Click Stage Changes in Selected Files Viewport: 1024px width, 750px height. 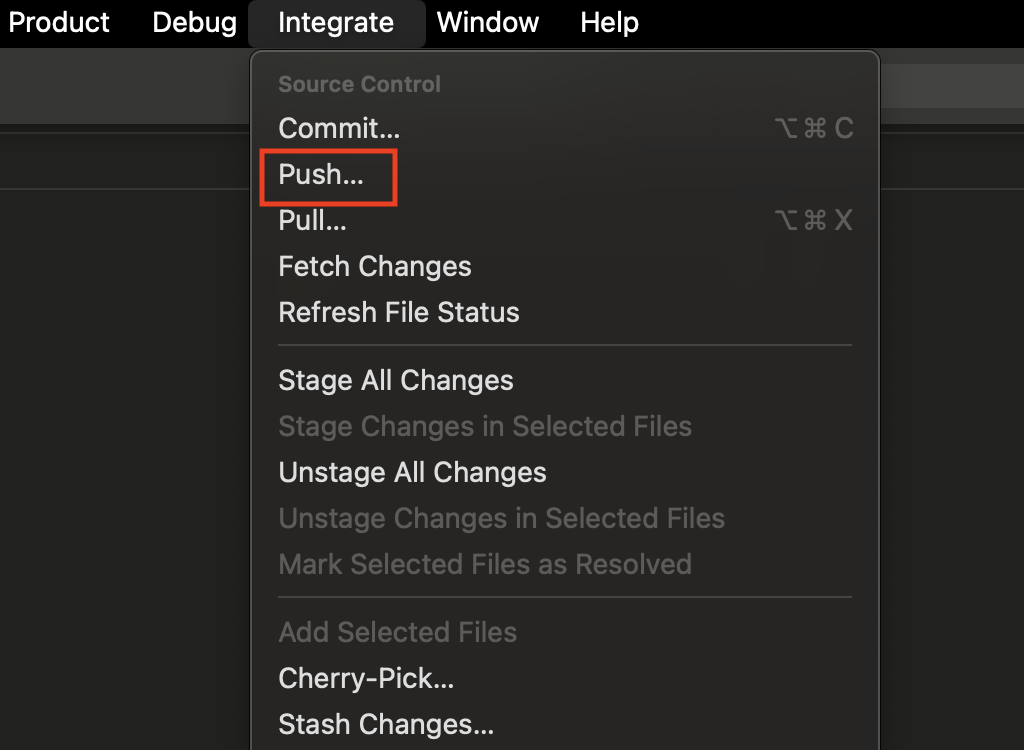[566, 427]
